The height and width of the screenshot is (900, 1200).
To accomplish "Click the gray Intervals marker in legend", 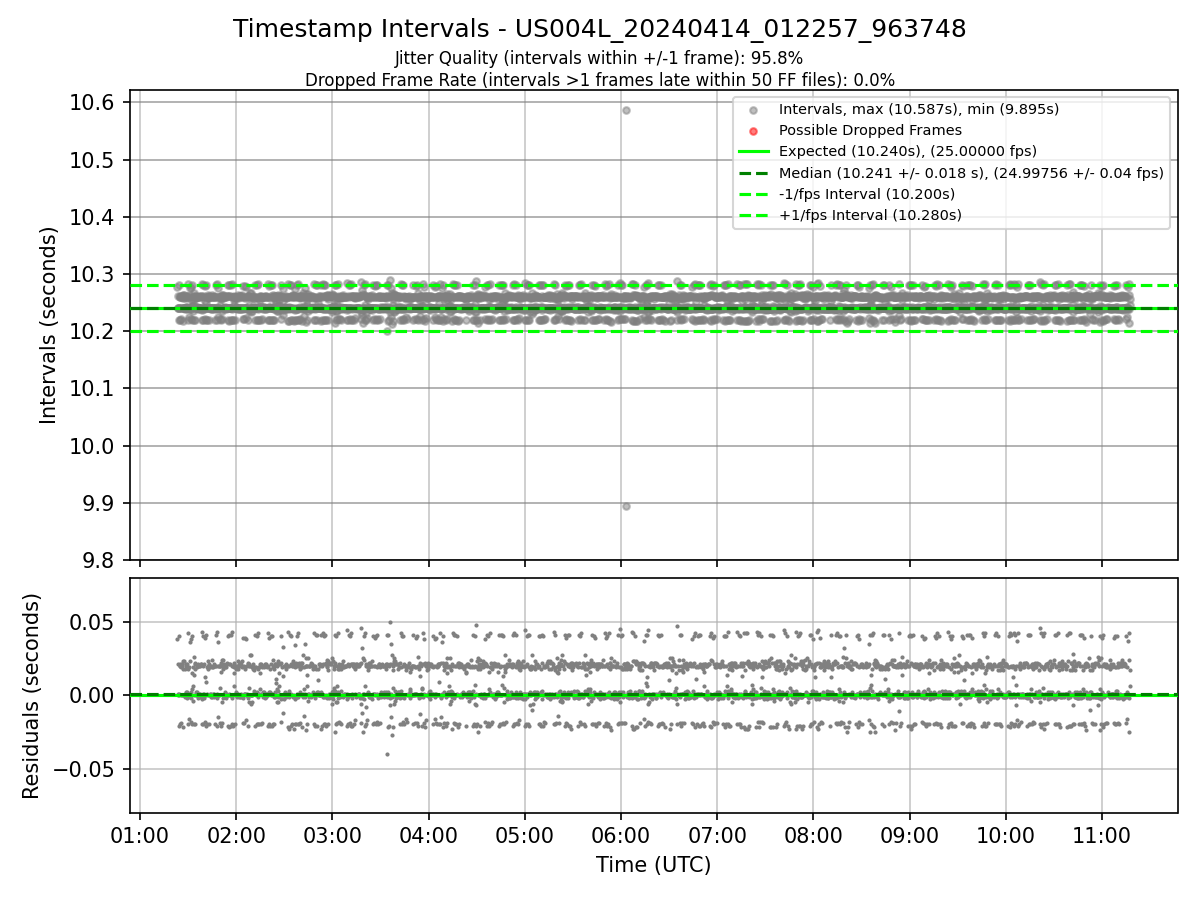I will (x=754, y=110).
